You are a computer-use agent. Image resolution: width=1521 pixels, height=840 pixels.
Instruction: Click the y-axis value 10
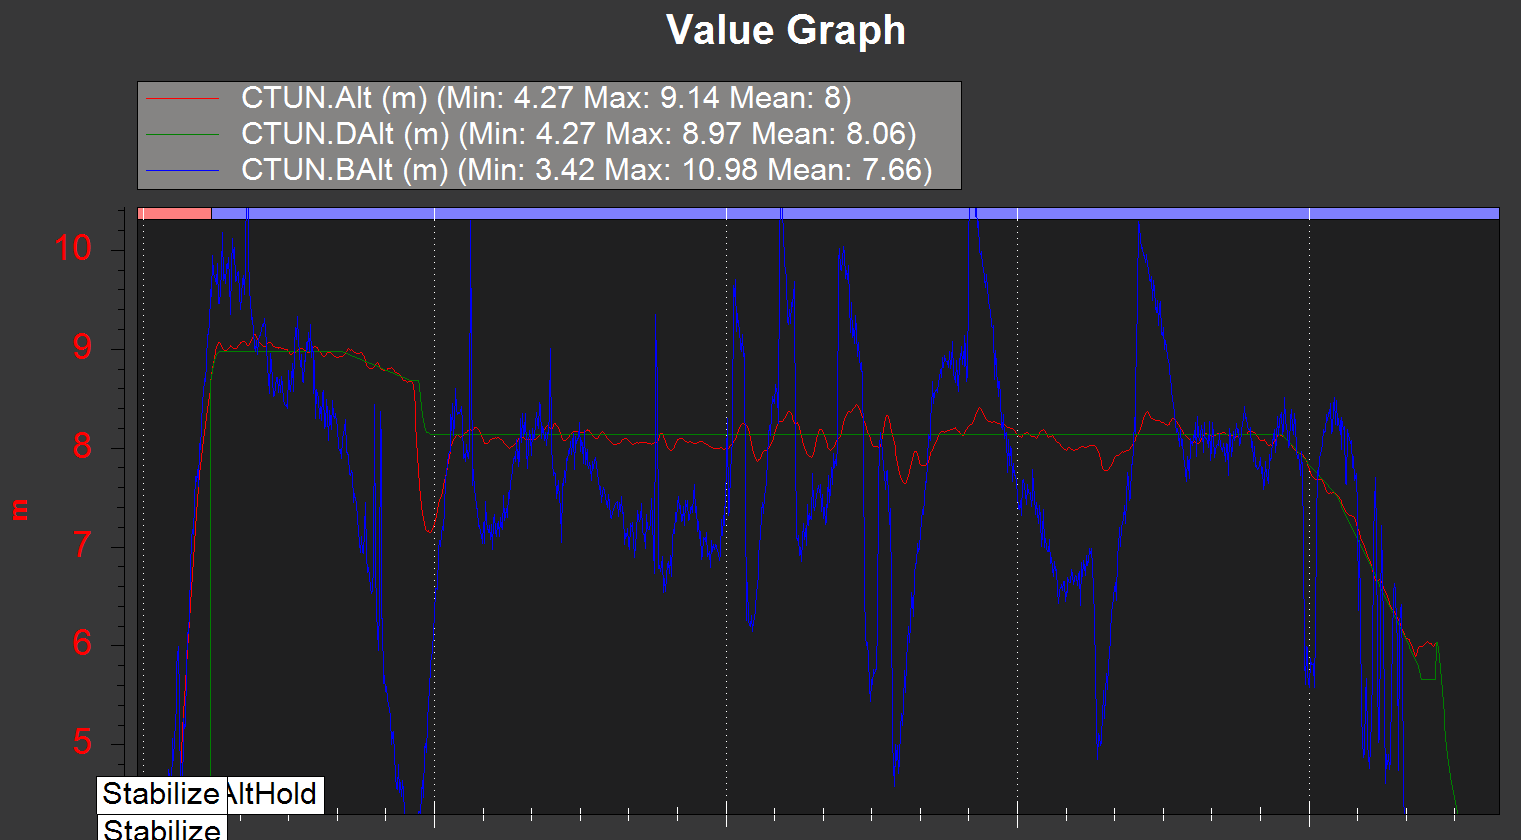pos(73,248)
